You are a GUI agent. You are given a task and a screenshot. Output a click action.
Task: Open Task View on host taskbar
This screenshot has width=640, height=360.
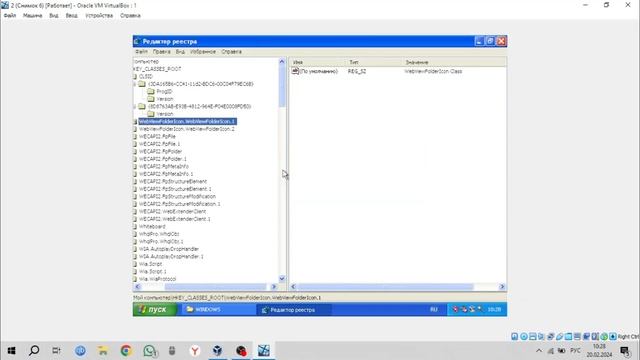pos(56,350)
